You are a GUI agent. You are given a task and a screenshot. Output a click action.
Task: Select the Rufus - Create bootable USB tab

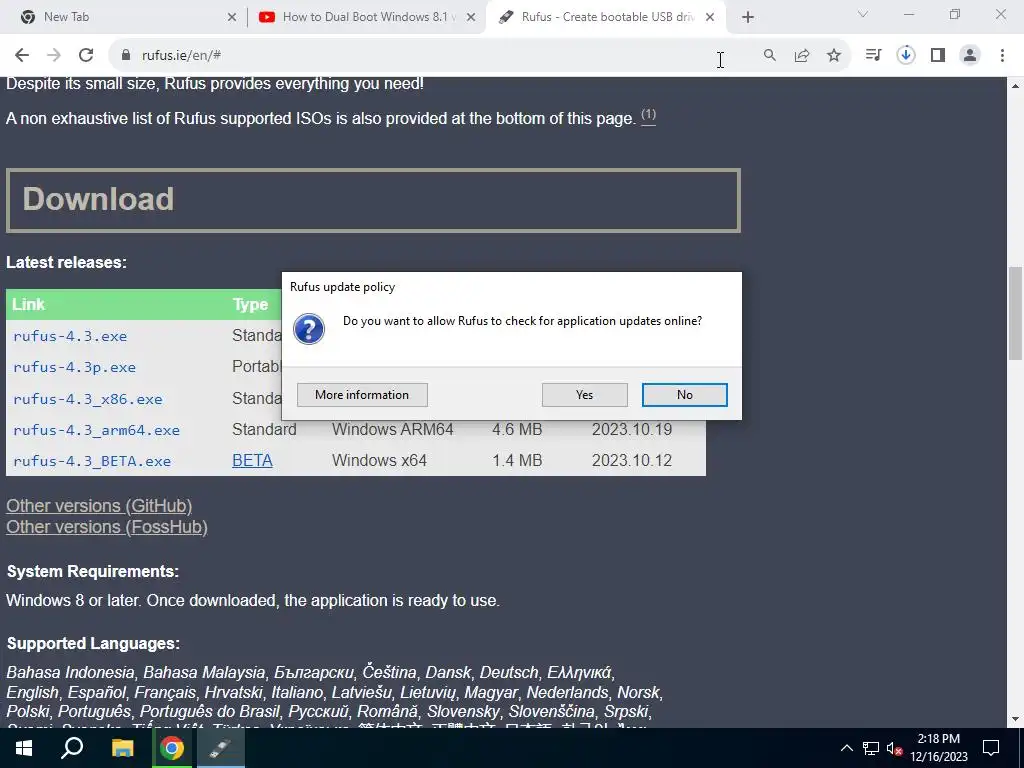605,18
